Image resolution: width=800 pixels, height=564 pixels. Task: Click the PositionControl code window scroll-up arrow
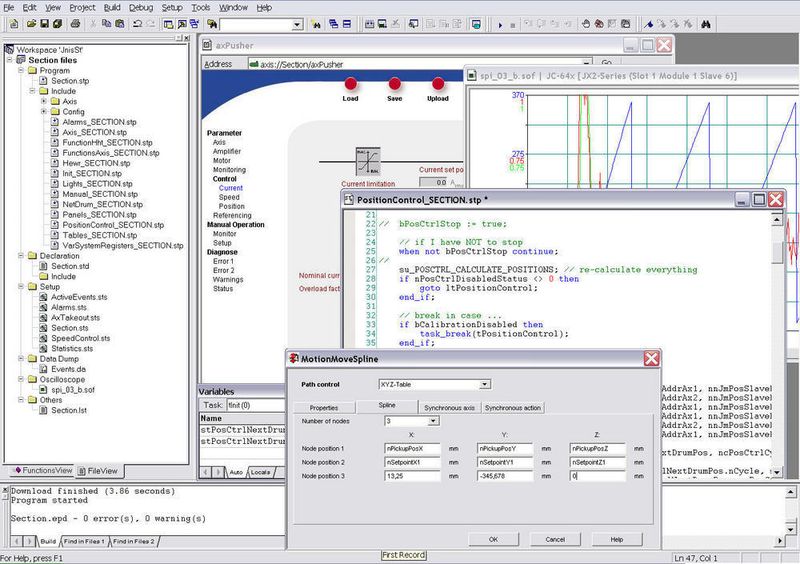(x=777, y=219)
